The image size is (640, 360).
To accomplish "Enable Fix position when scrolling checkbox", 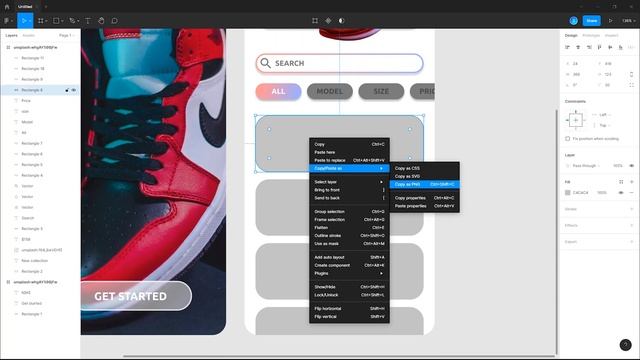I will (x=567, y=139).
